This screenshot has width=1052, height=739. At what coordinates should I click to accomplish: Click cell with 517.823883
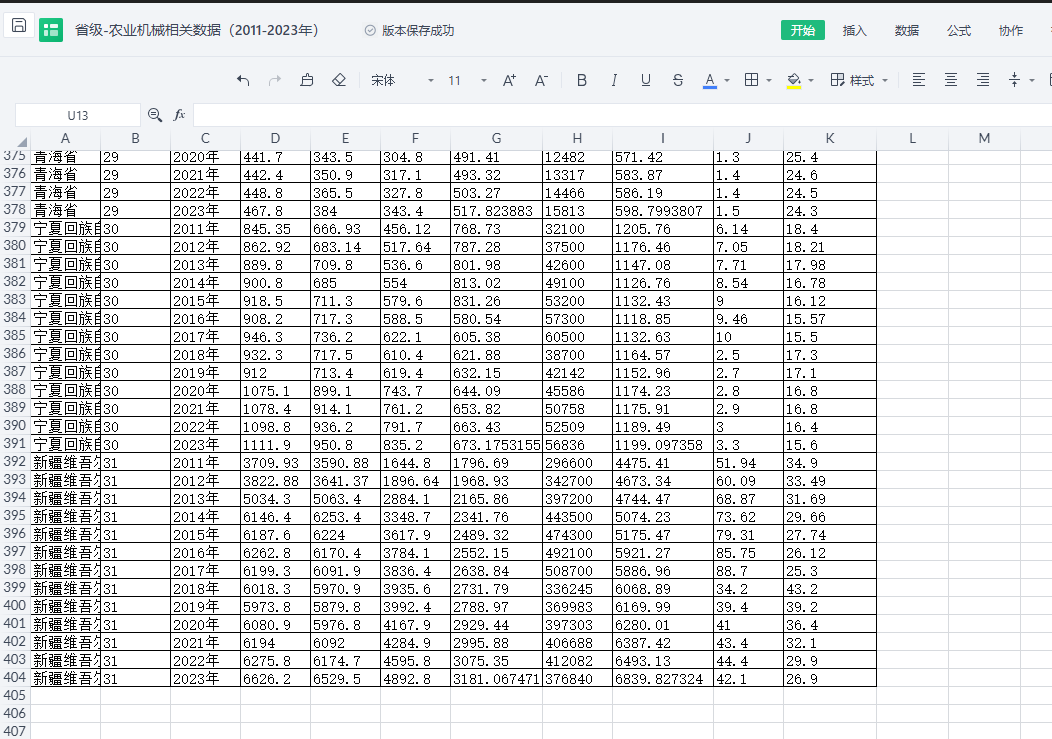(496, 211)
